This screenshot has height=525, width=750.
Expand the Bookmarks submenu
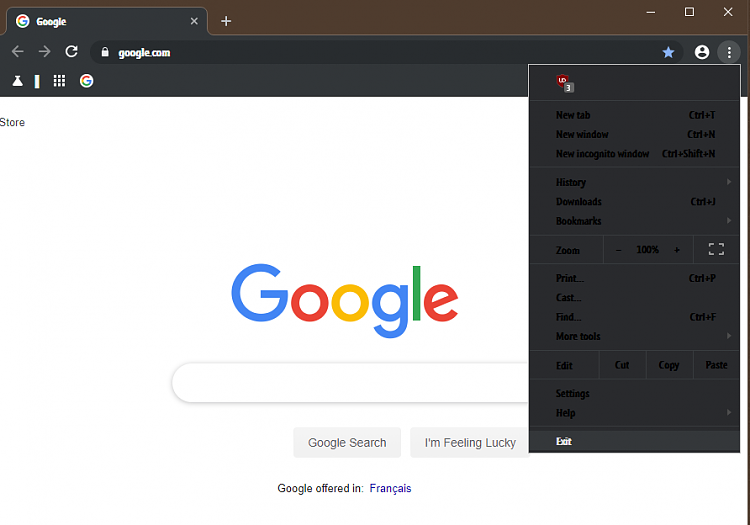(635, 221)
